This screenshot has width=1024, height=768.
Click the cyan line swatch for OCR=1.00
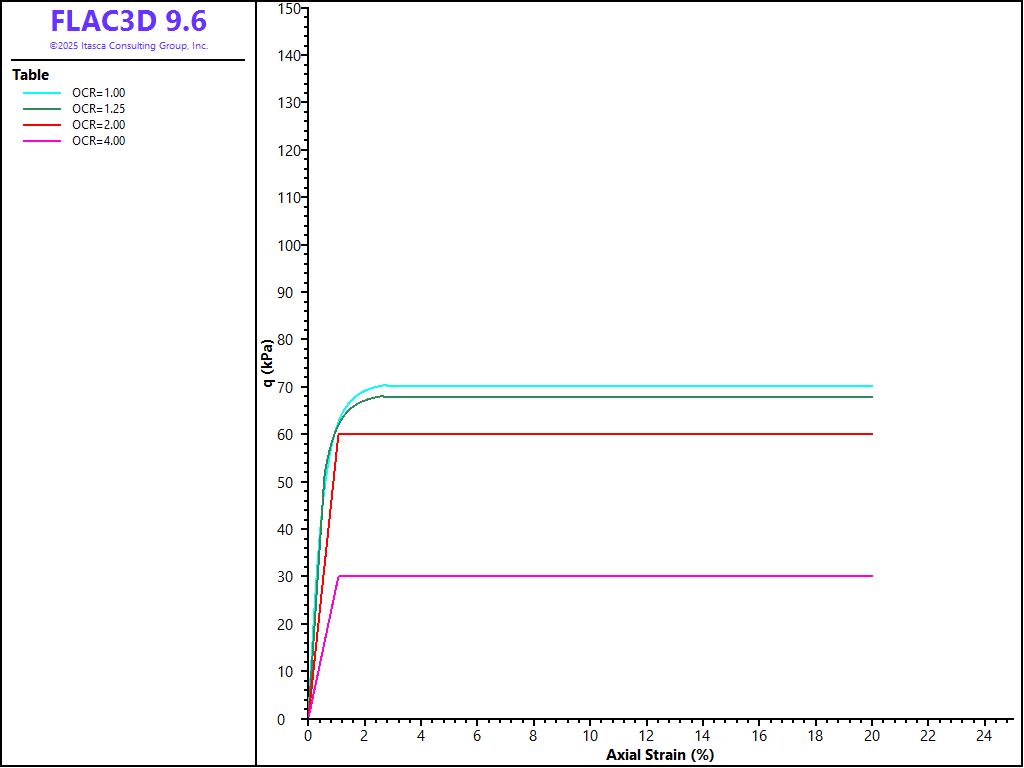coord(42,93)
